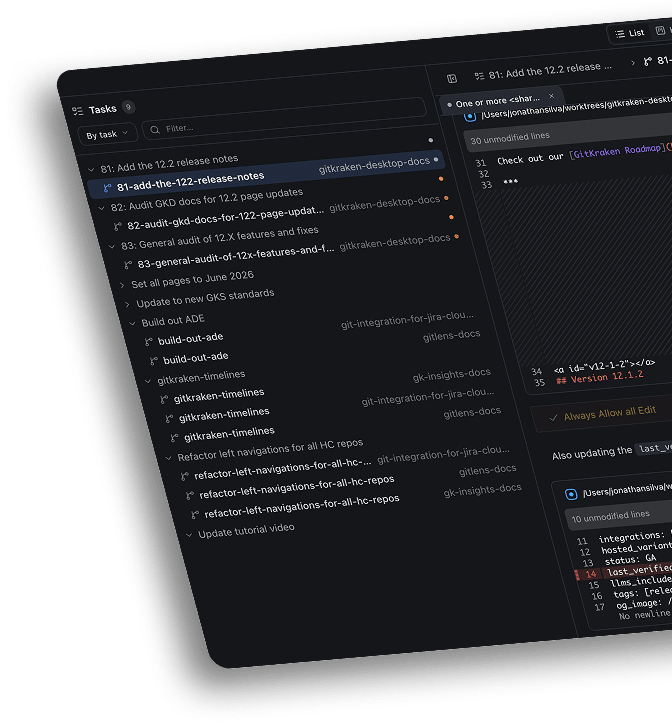This screenshot has width=672, height=726.
Task: Select refactor-left-navigations-for-all-hc-... branch for jira
Action: pos(283,469)
